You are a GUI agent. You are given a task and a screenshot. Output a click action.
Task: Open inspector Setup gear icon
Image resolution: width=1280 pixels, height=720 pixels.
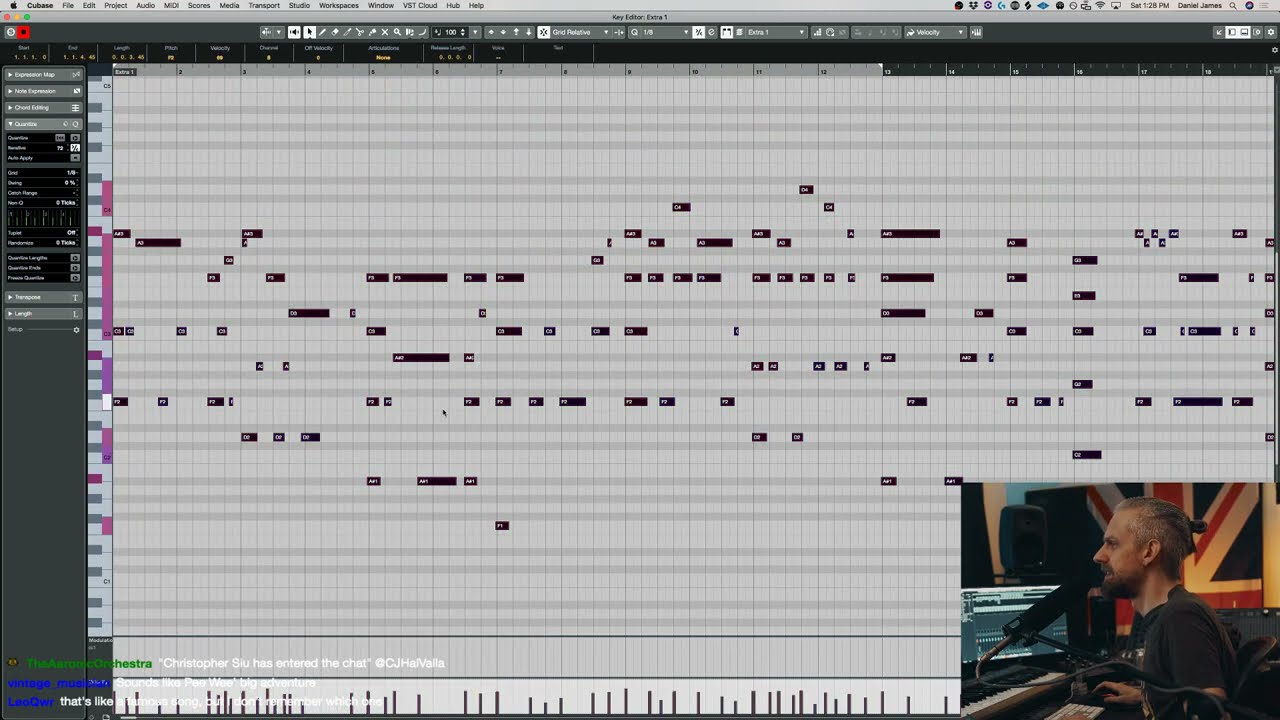pyautogui.click(x=76, y=329)
